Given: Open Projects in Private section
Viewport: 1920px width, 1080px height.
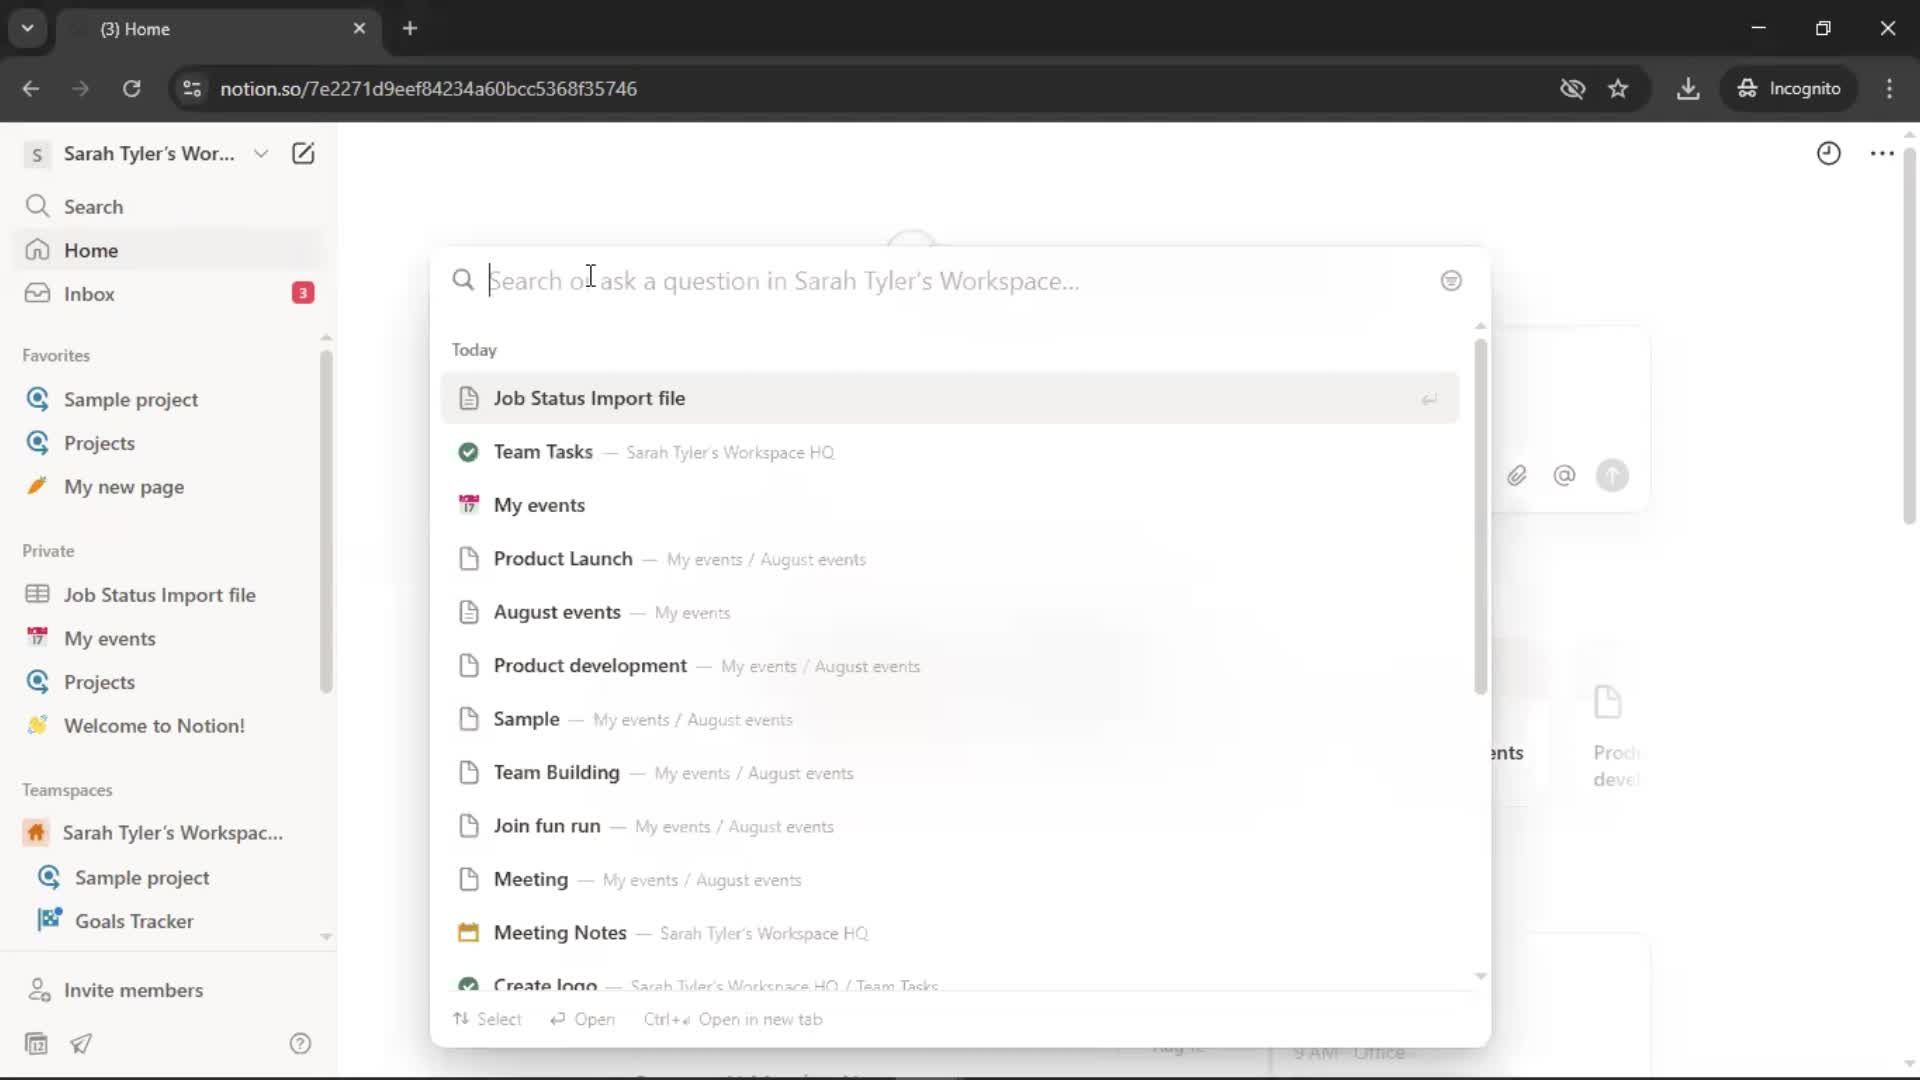Looking at the screenshot, I should coord(168,682).
